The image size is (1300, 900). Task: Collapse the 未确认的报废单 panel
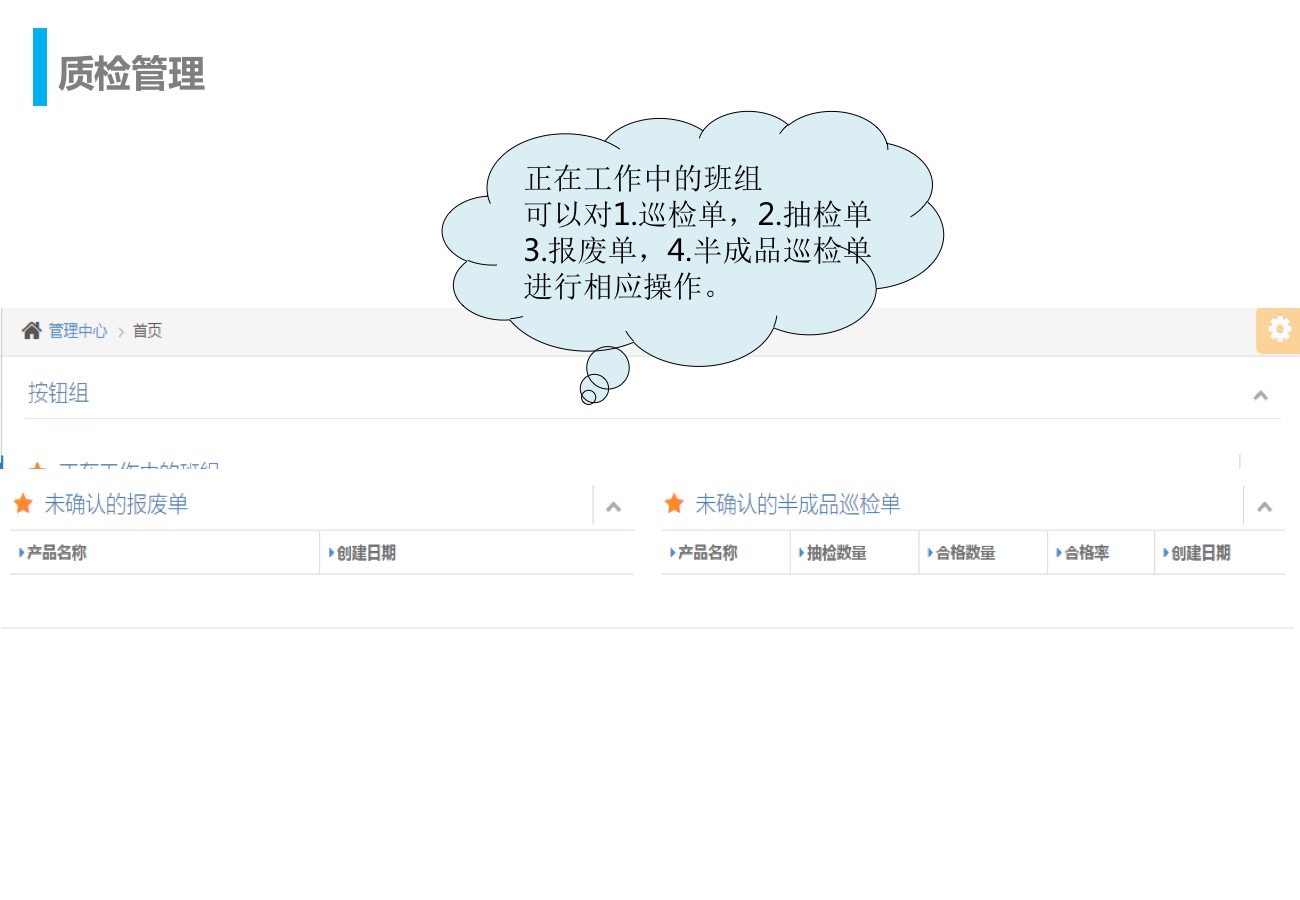tap(613, 507)
